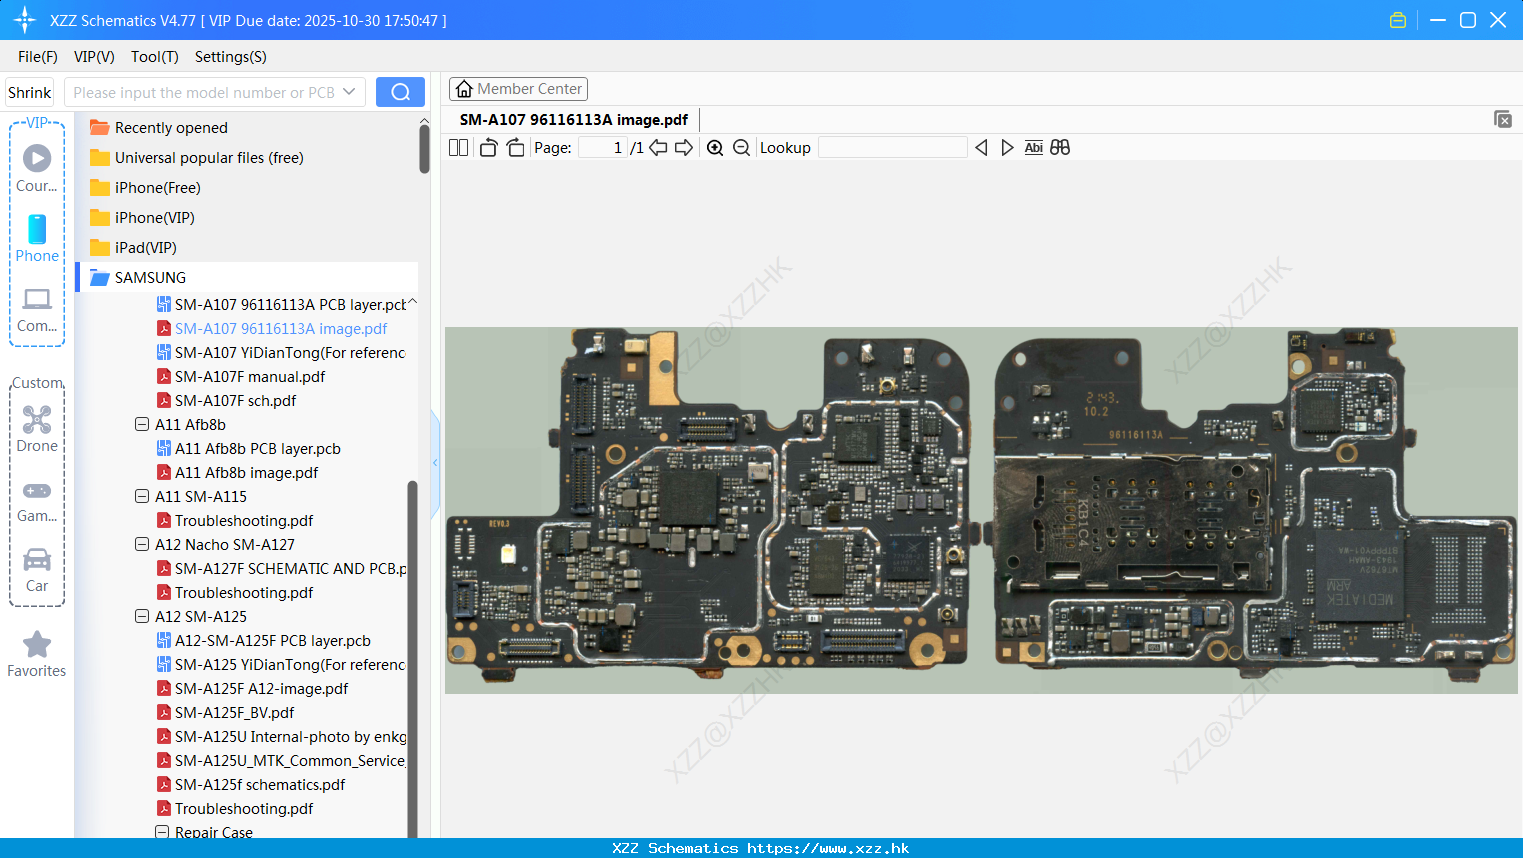
Task: Select the Phone category icon
Action: [x=37, y=239]
